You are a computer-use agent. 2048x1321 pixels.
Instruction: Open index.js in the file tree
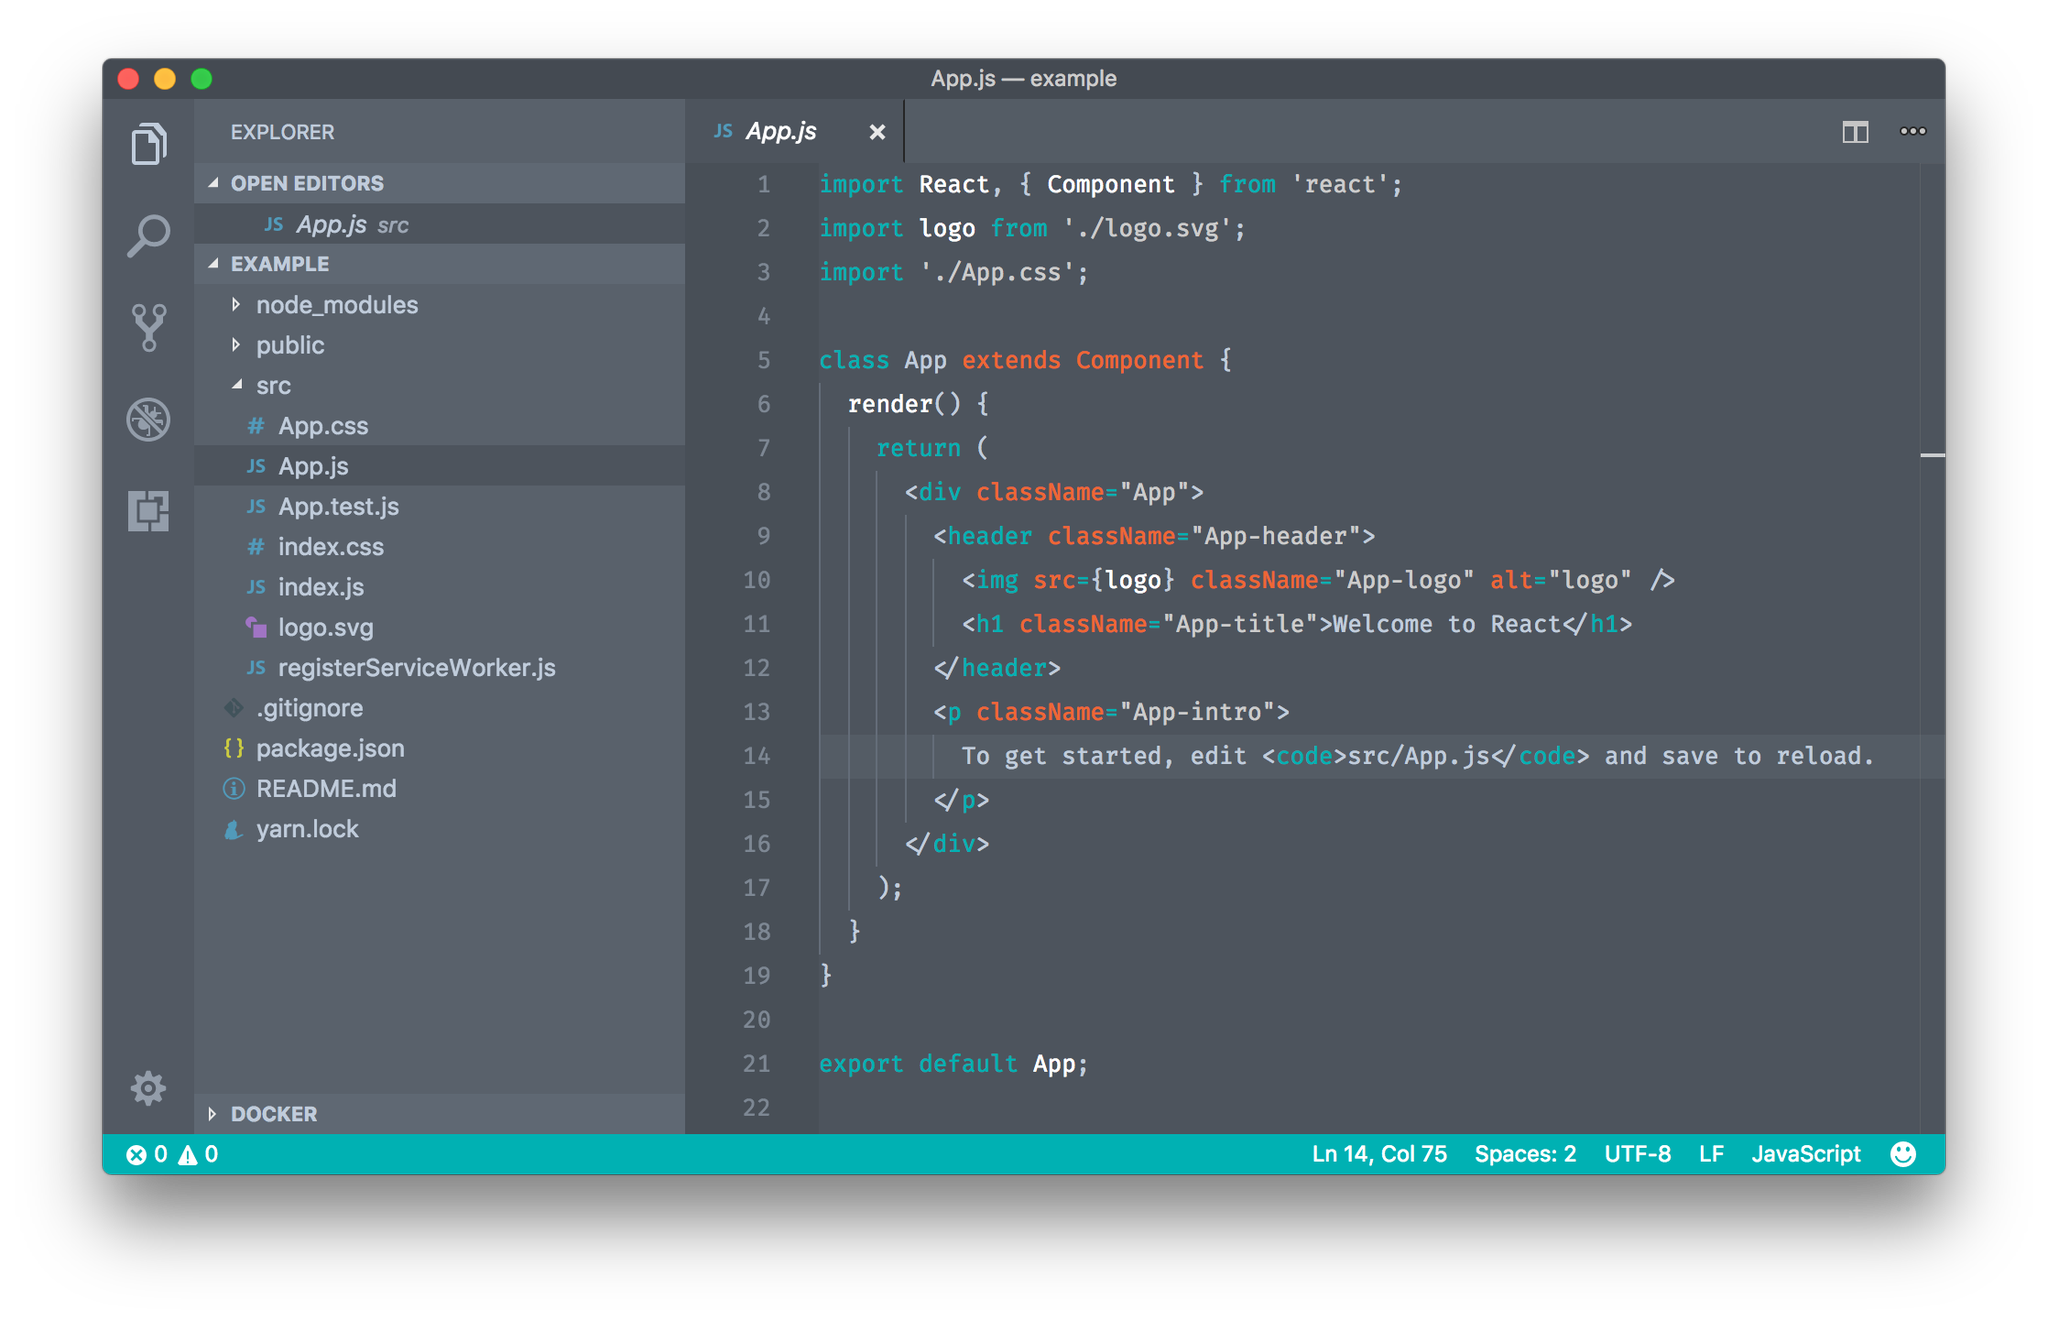(x=440, y=587)
